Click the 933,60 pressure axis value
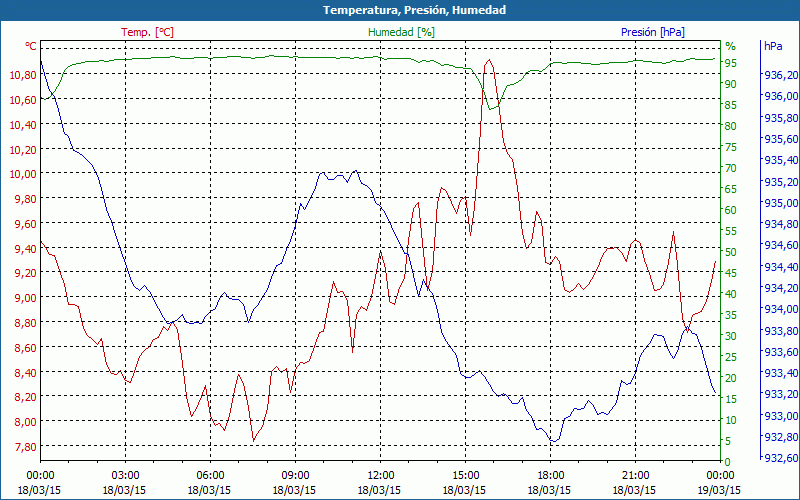800x500 pixels. [781, 352]
